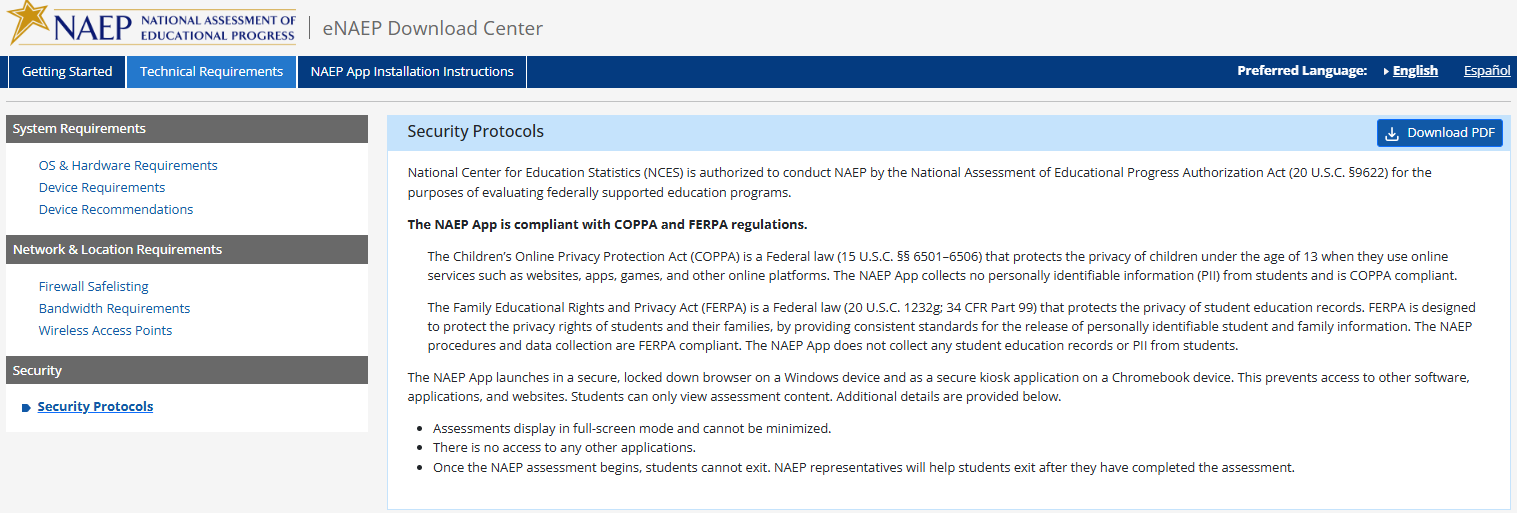This screenshot has width=1517, height=513.
Task: Click the arrow marker before English
Action: click(1386, 71)
